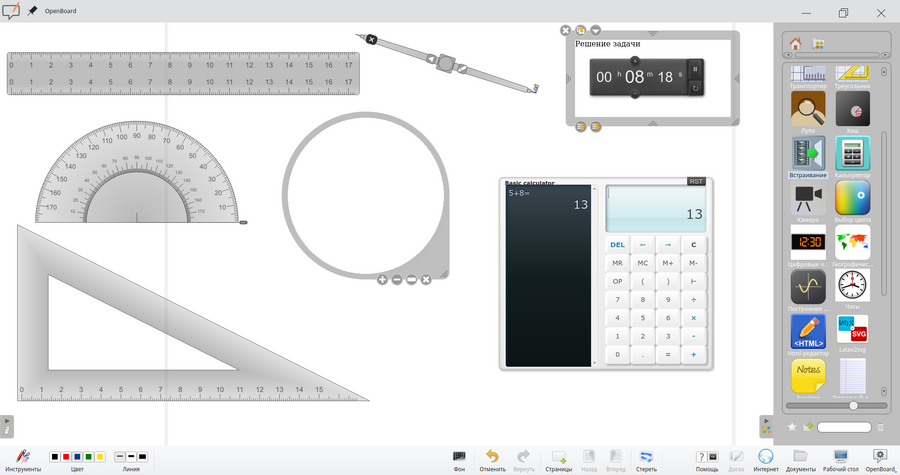This screenshot has width=900, height=475.
Task: Click the Отменить undo arrow
Action: click(492, 457)
